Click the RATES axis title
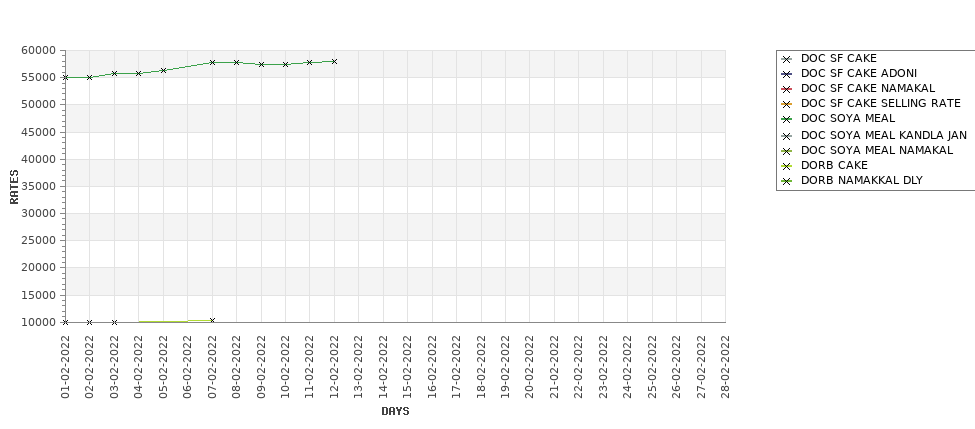The height and width of the screenshot is (429, 975). [x=14, y=187]
